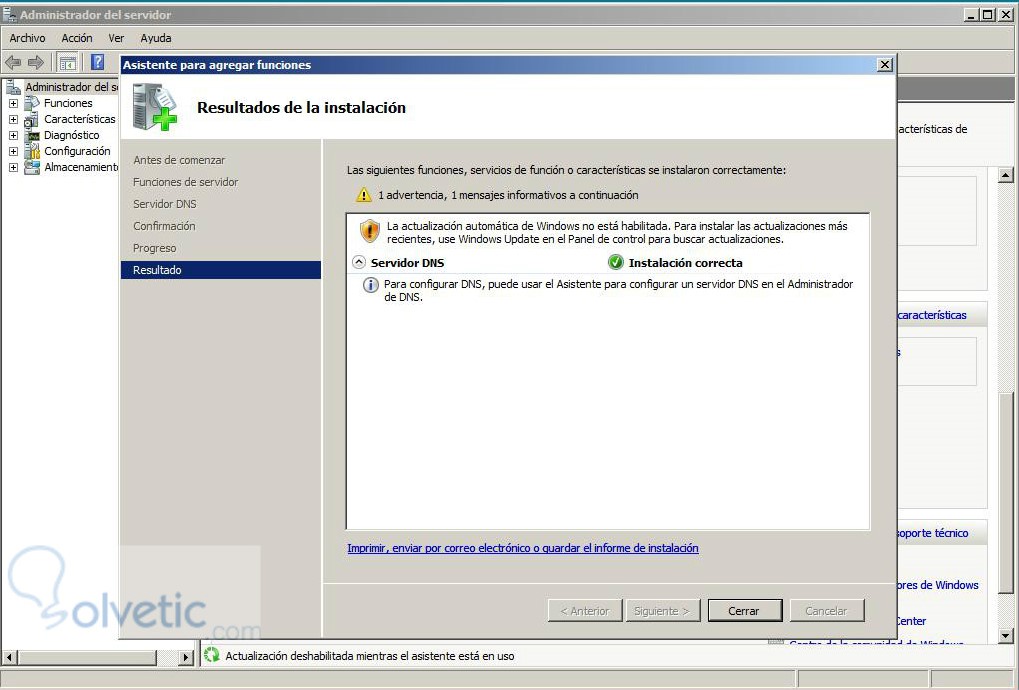Click the Almacenamiento tree node icon
Screen dimensions: 1019x690
pyautogui.click(x=32, y=167)
